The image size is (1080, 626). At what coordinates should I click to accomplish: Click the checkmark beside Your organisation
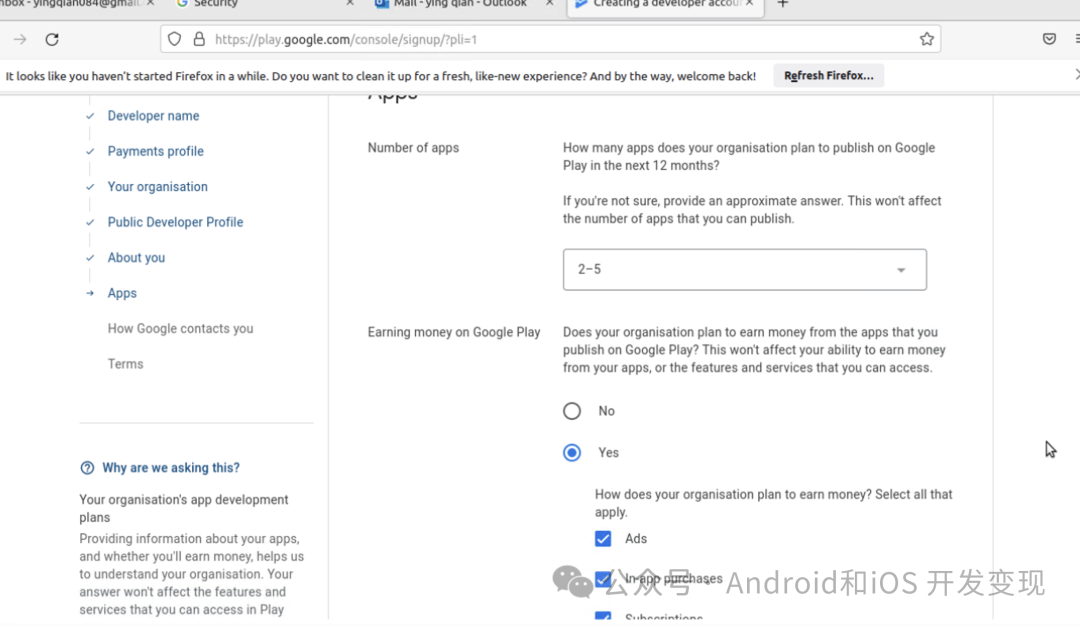point(90,187)
